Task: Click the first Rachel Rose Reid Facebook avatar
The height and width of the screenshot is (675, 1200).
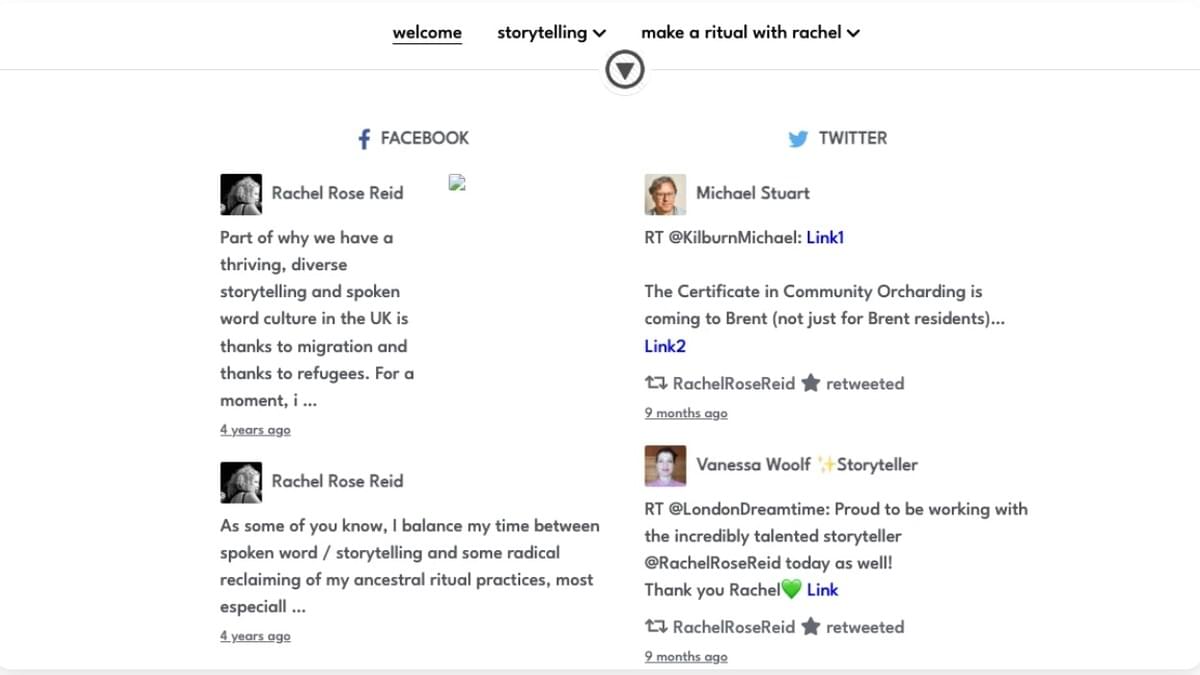Action: 241,194
